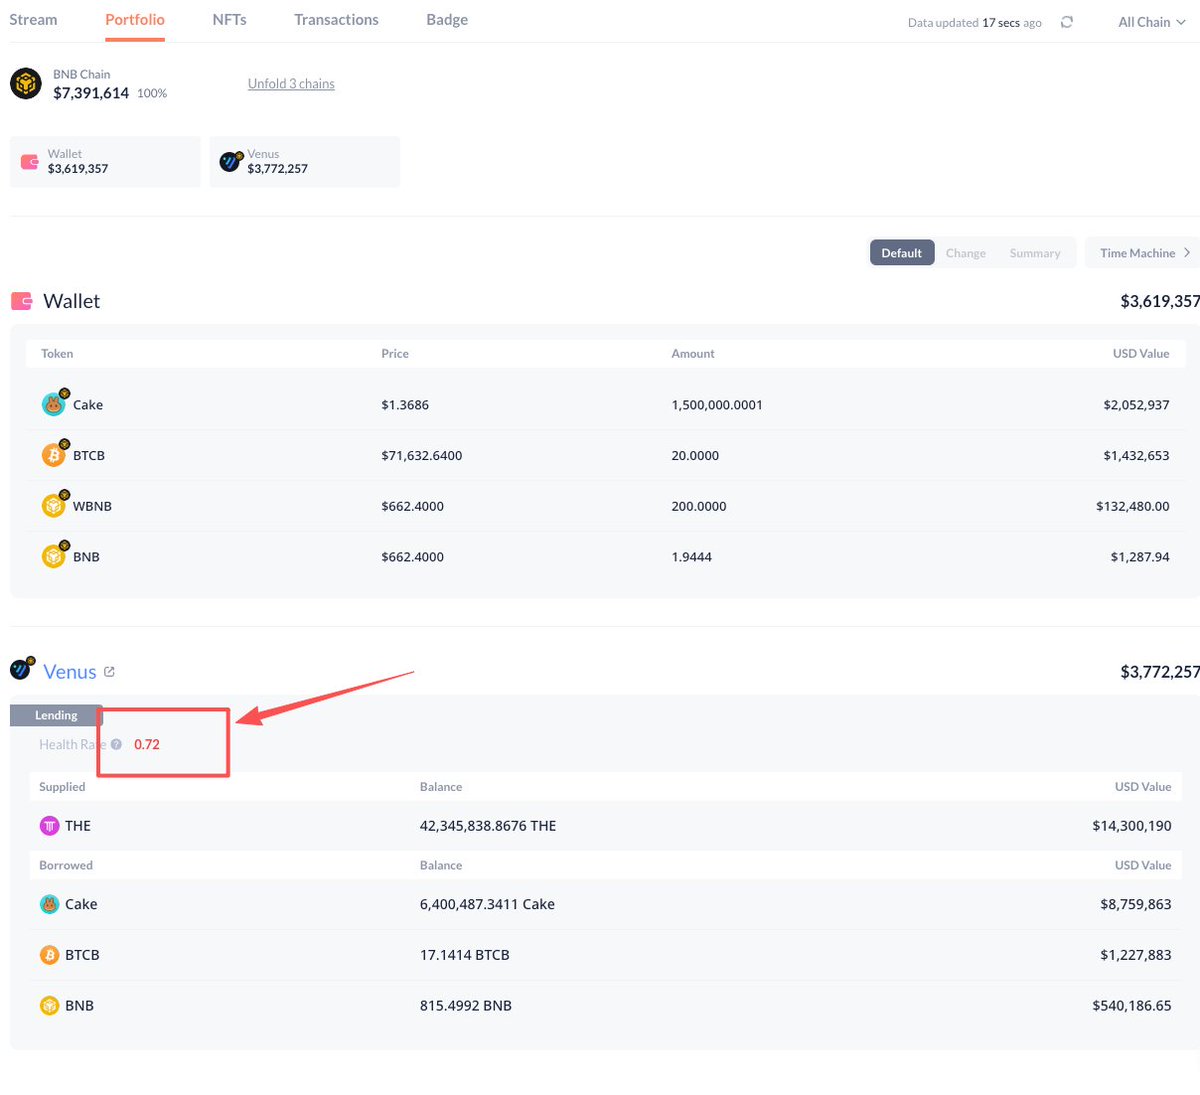The height and width of the screenshot is (1095, 1200).
Task: Click the WBNB token icon
Action: click(54, 506)
